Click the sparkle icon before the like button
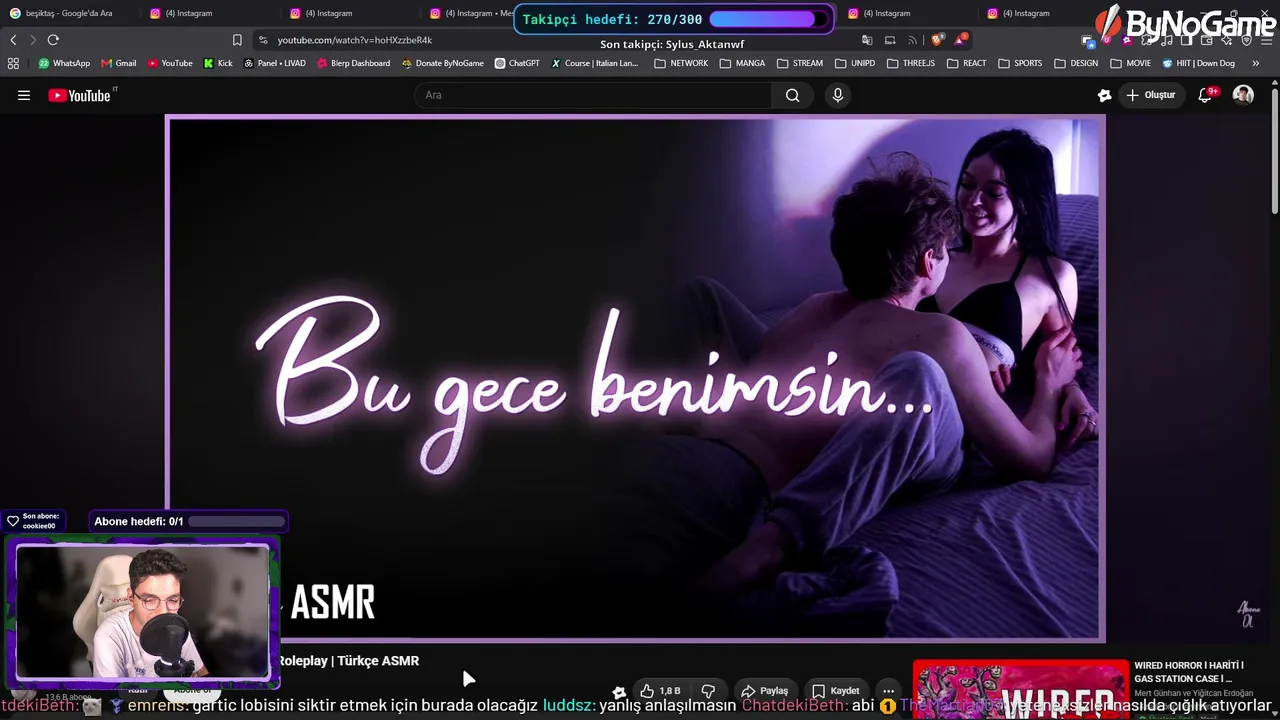This screenshot has height=720, width=1280. 619,691
